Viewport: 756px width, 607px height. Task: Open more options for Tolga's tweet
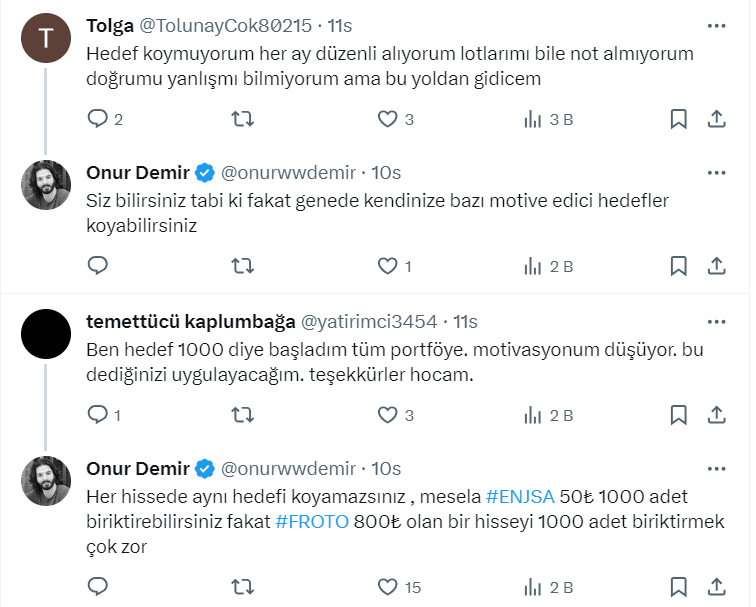(x=716, y=25)
